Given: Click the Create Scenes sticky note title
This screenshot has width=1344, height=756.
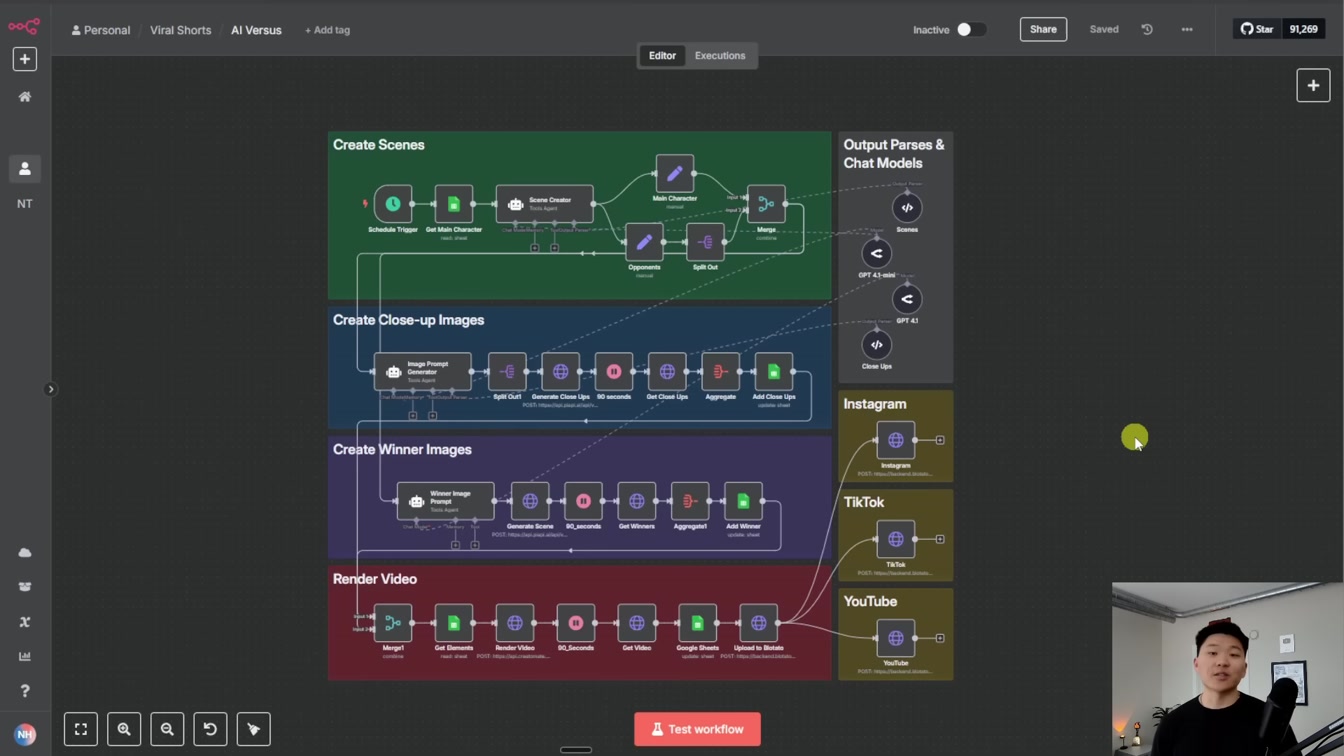Looking at the screenshot, I should (x=378, y=145).
